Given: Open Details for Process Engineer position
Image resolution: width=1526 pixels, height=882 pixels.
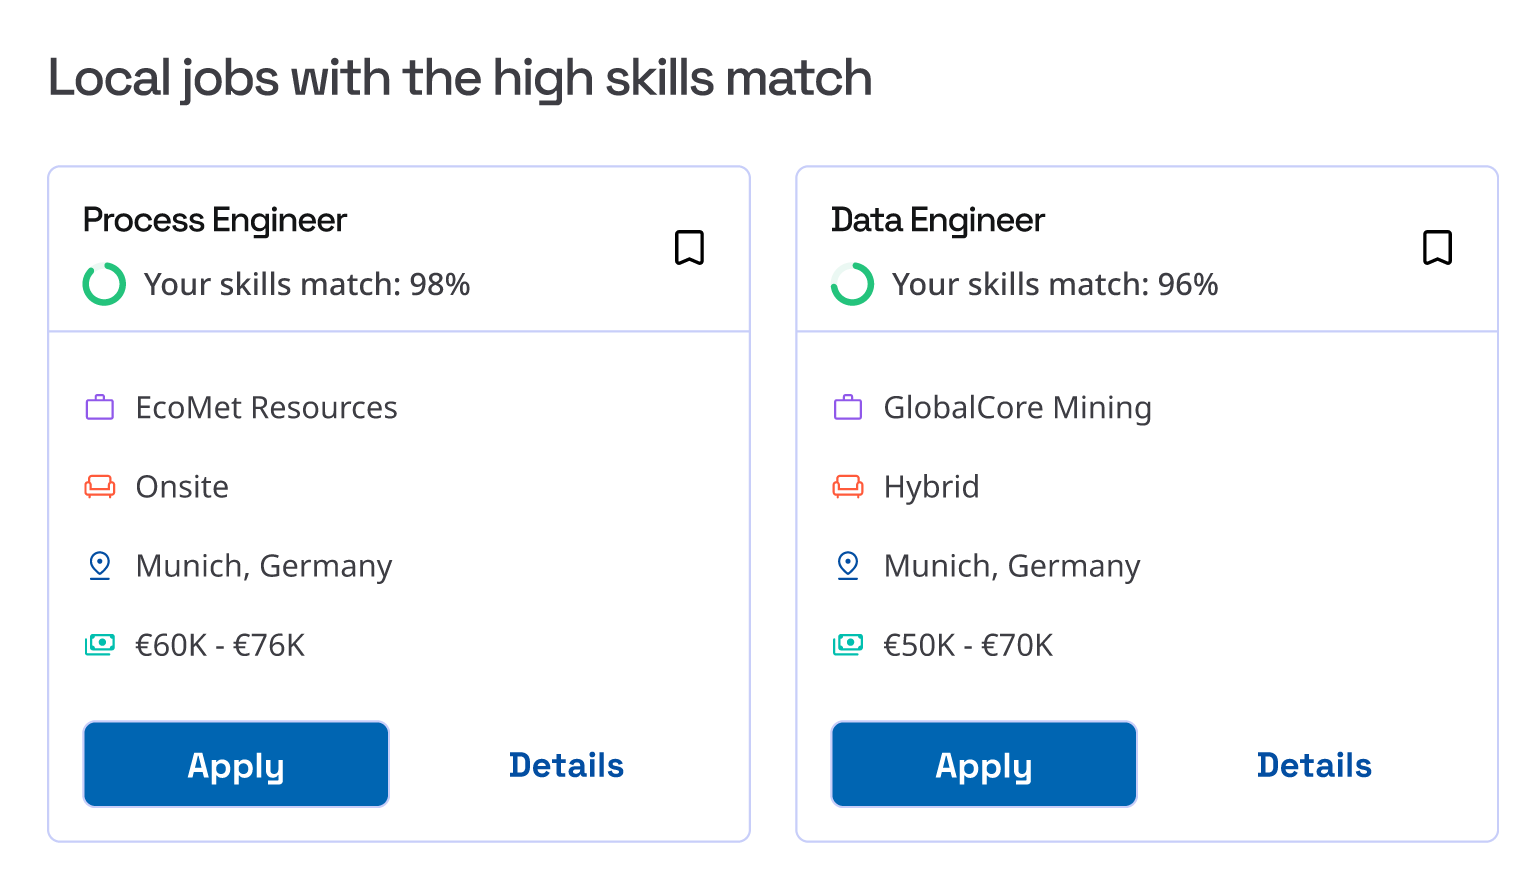Looking at the screenshot, I should (x=566, y=765).
